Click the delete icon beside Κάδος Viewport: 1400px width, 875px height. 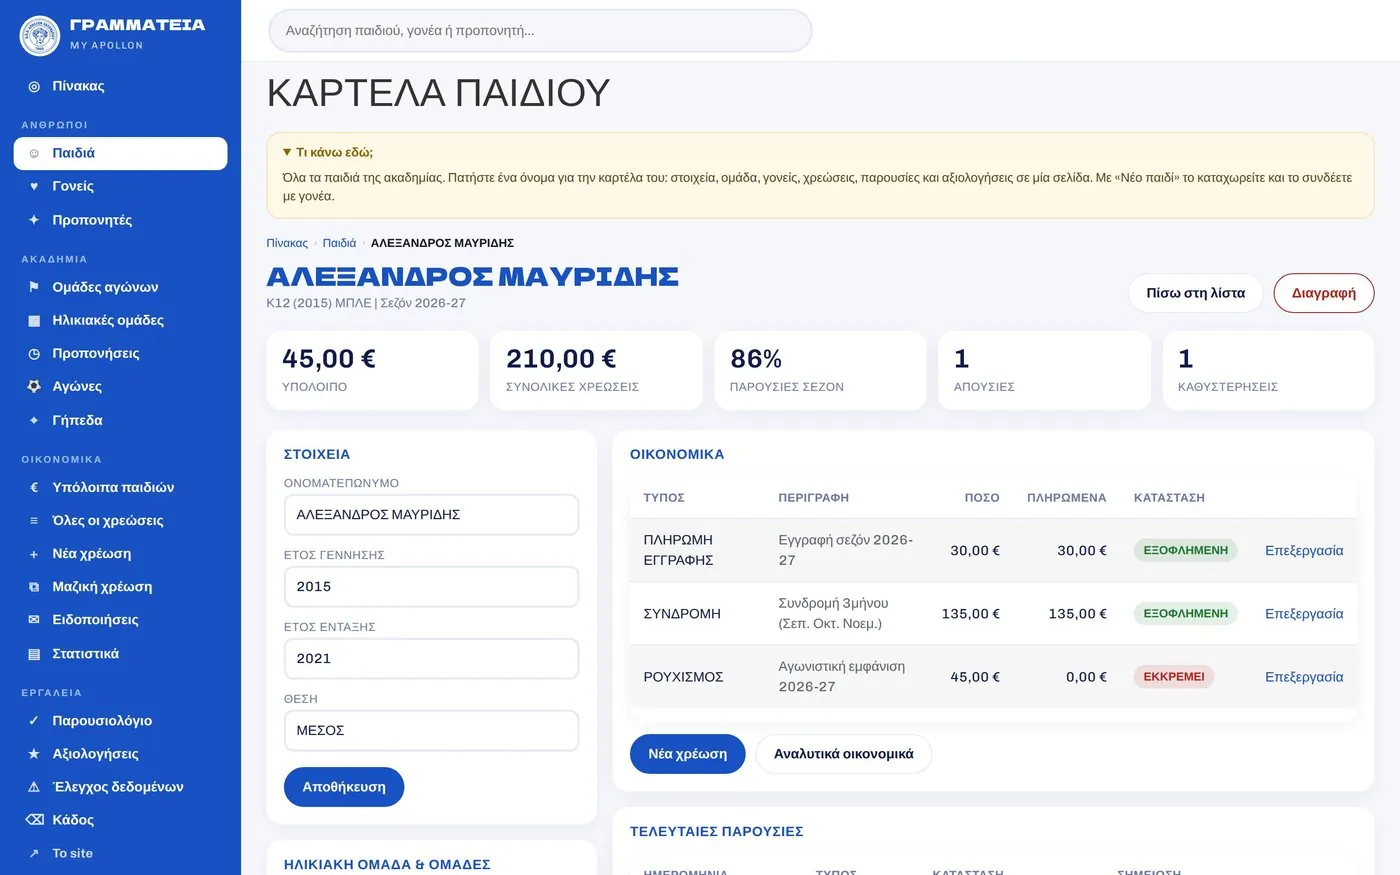tap(34, 820)
